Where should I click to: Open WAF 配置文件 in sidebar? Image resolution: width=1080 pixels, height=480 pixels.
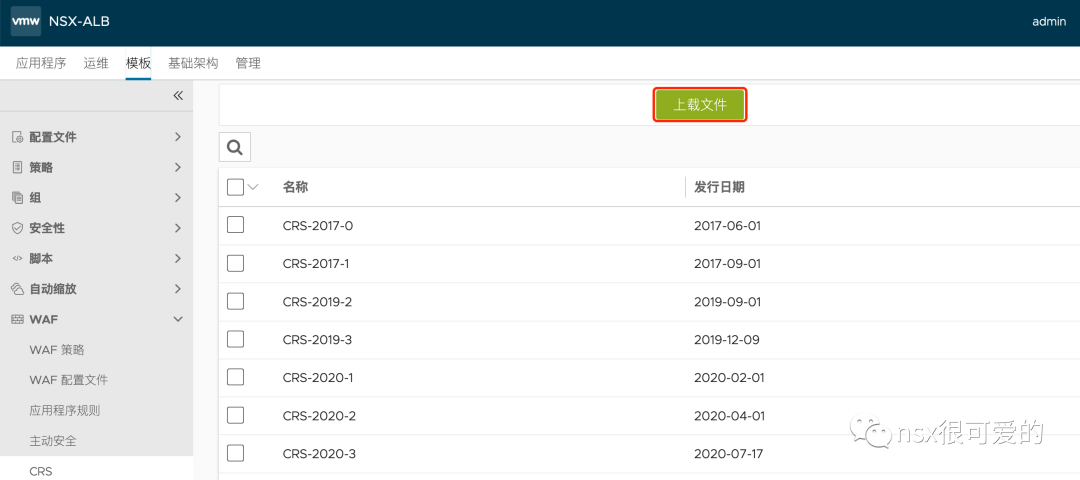pos(69,380)
